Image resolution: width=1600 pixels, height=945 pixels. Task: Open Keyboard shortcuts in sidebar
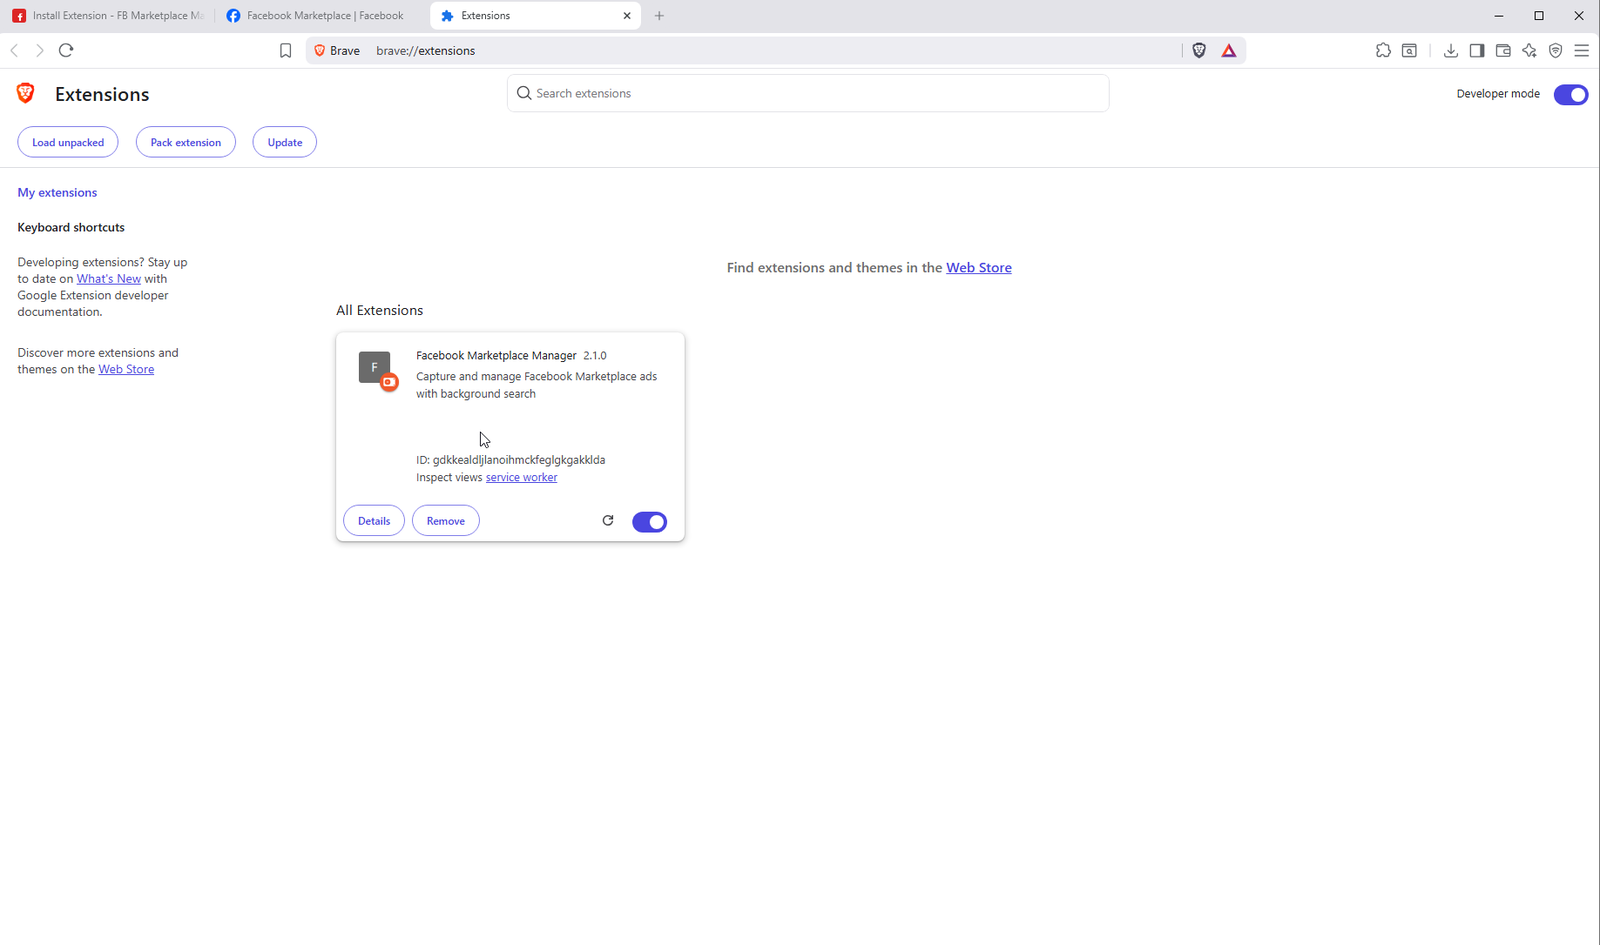coord(71,227)
